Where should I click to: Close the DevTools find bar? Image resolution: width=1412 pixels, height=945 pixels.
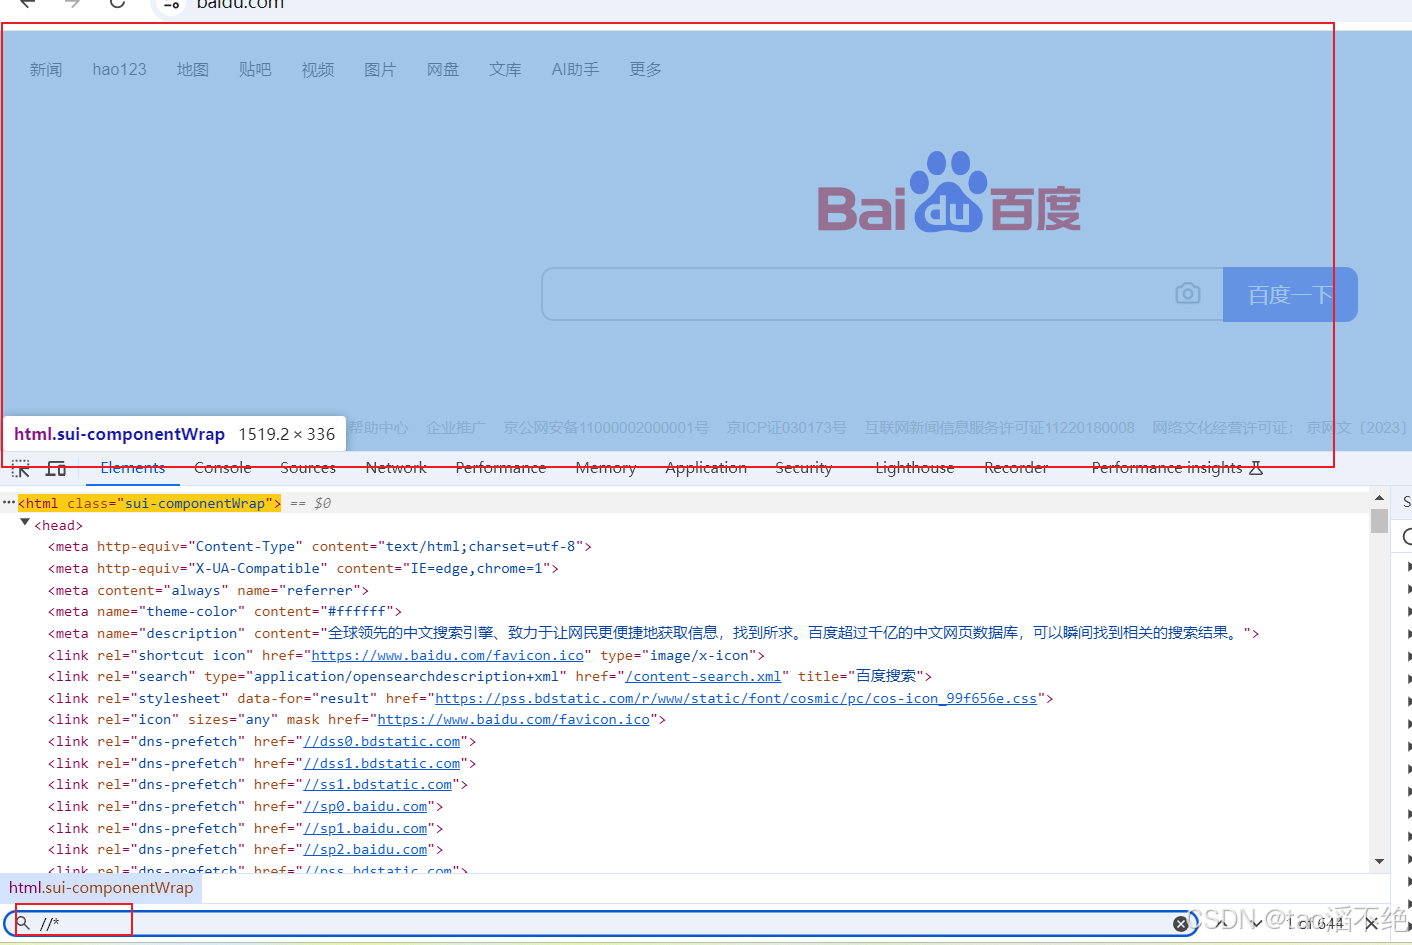(1372, 922)
